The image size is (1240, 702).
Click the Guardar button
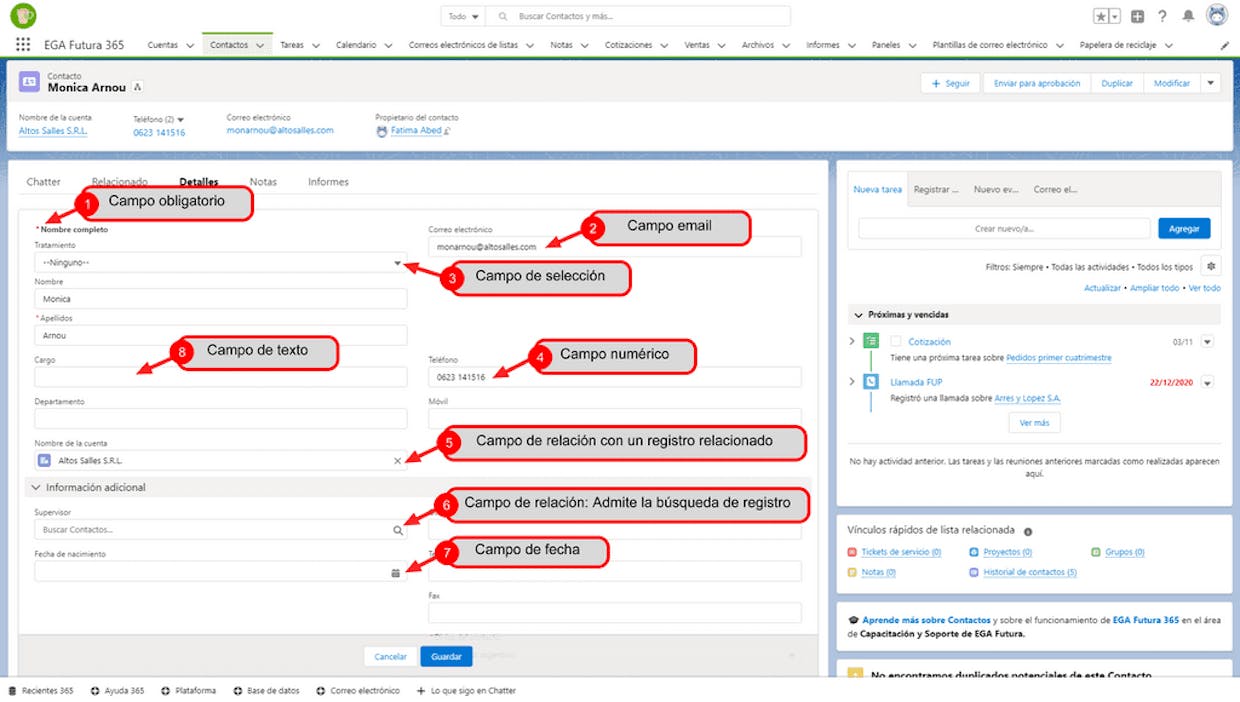pyautogui.click(x=446, y=656)
